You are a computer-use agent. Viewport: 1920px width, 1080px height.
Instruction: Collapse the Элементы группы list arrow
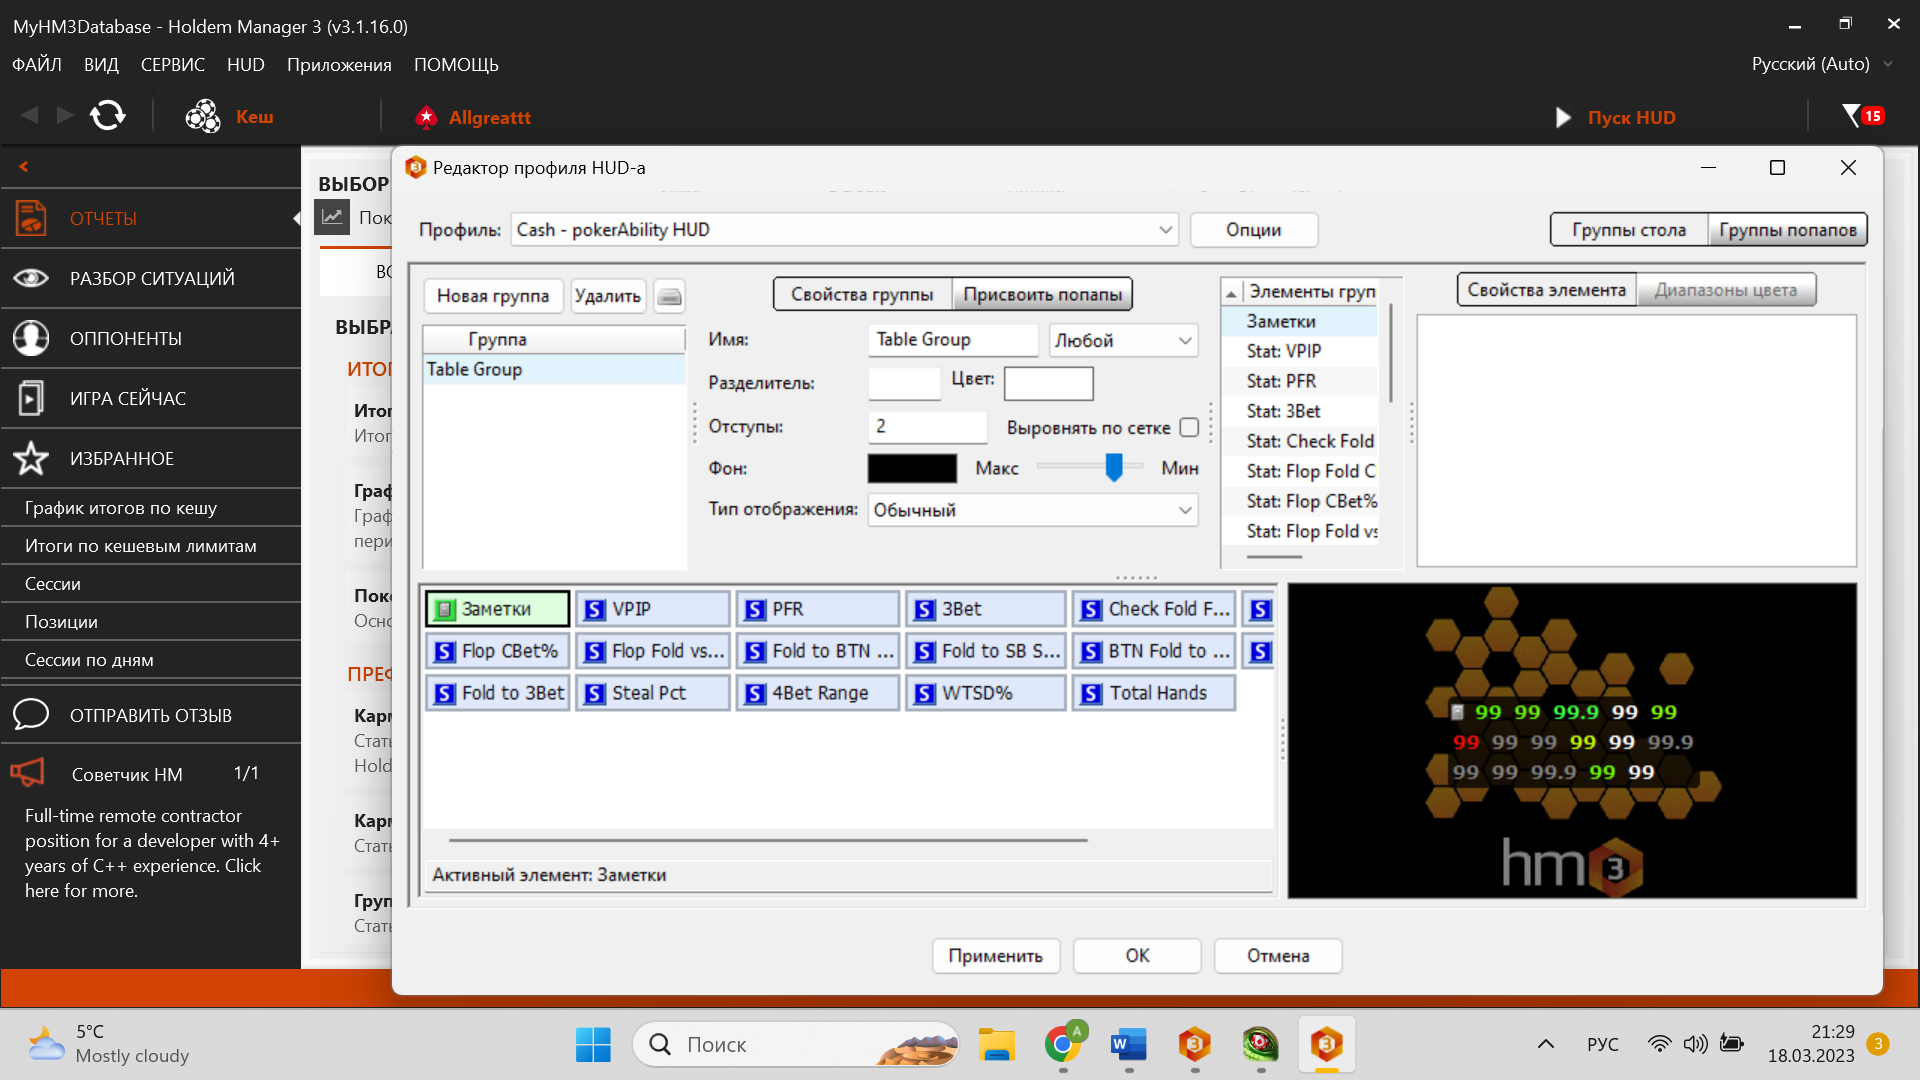(x=1231, y=293)
